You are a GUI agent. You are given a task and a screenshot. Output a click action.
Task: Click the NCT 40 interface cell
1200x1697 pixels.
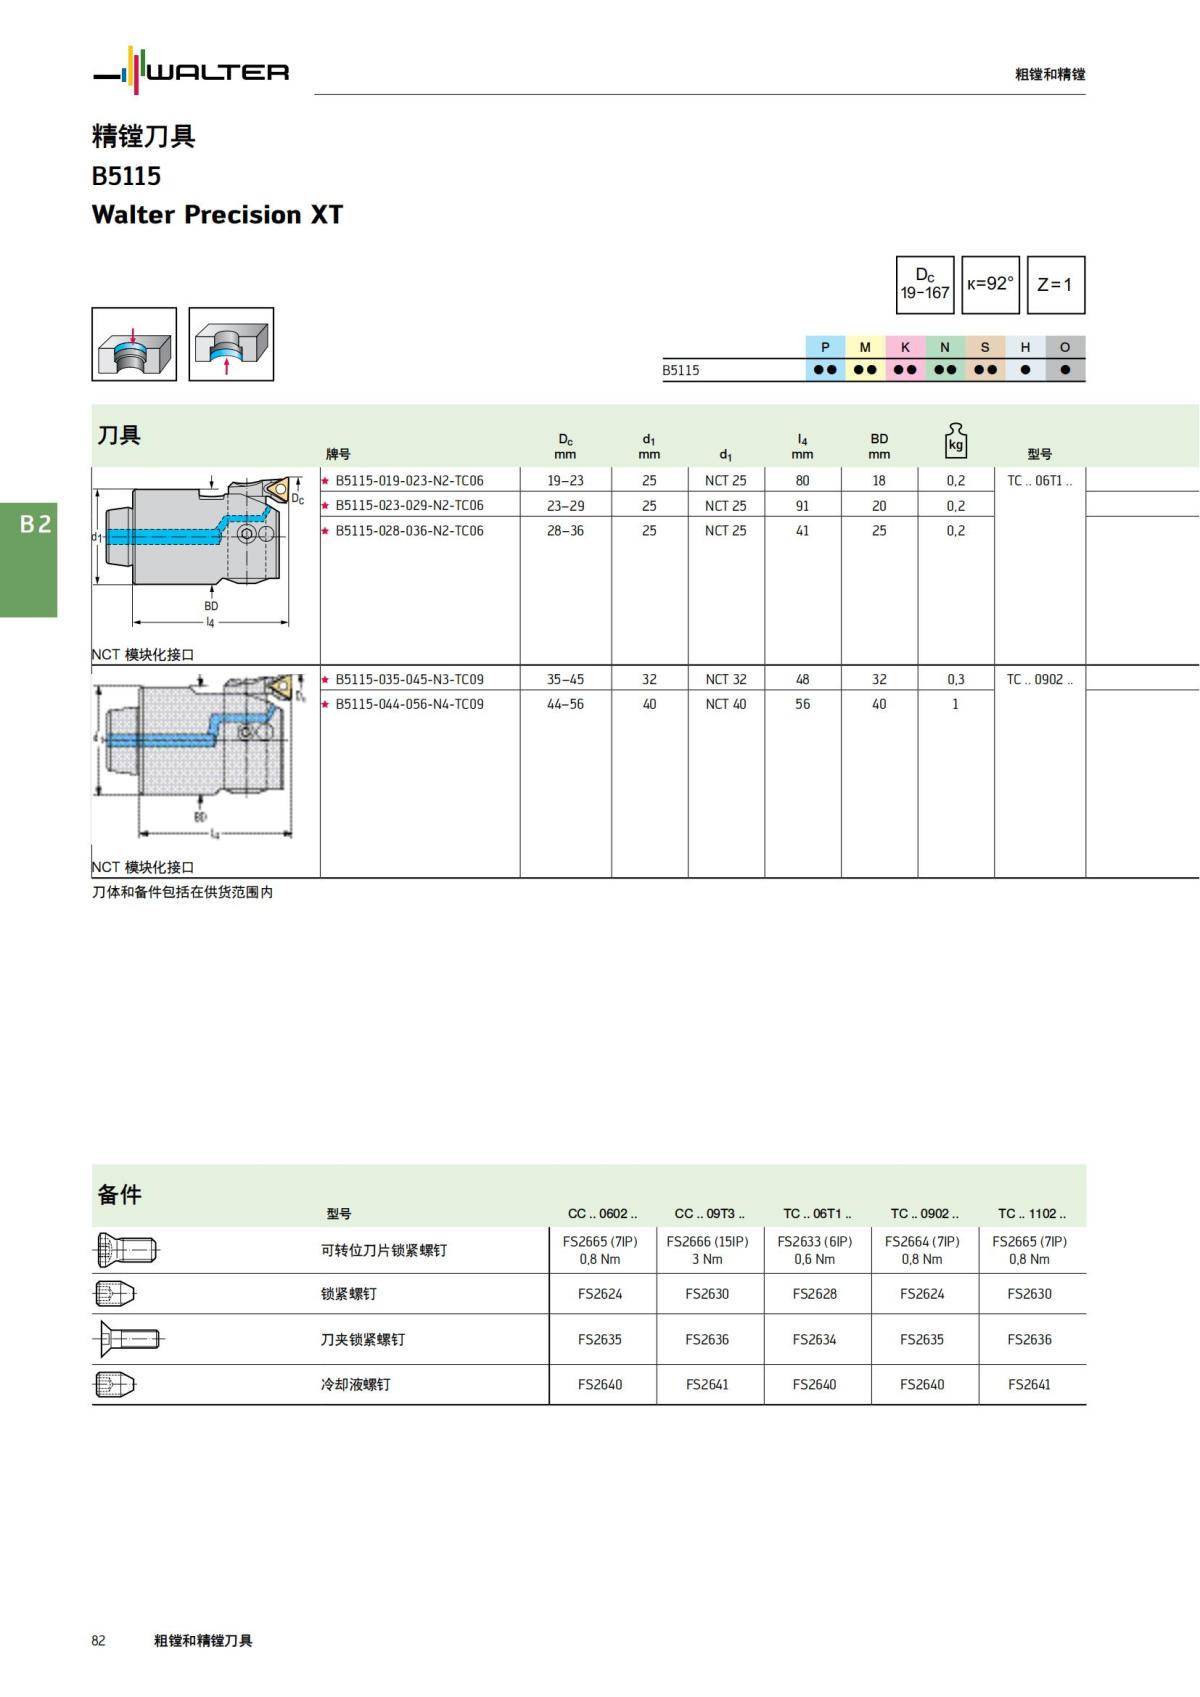[x=726, y=705]
